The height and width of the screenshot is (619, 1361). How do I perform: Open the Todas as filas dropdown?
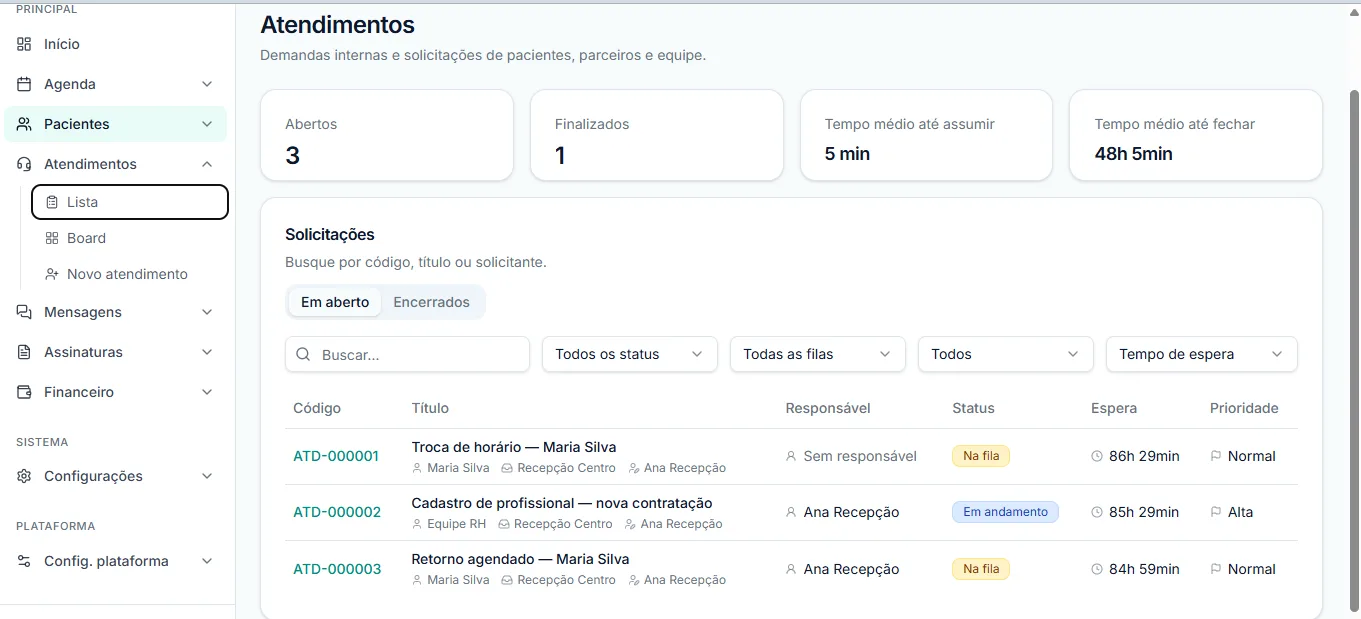tap(818, 354)
